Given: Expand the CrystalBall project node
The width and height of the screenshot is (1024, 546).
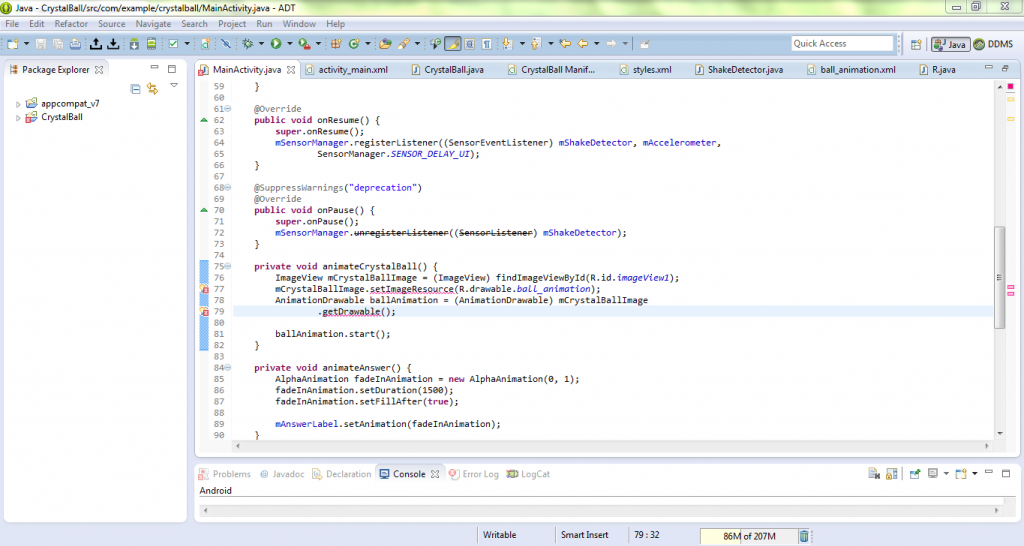Looking at the screenshot, I should coord(18,118).
